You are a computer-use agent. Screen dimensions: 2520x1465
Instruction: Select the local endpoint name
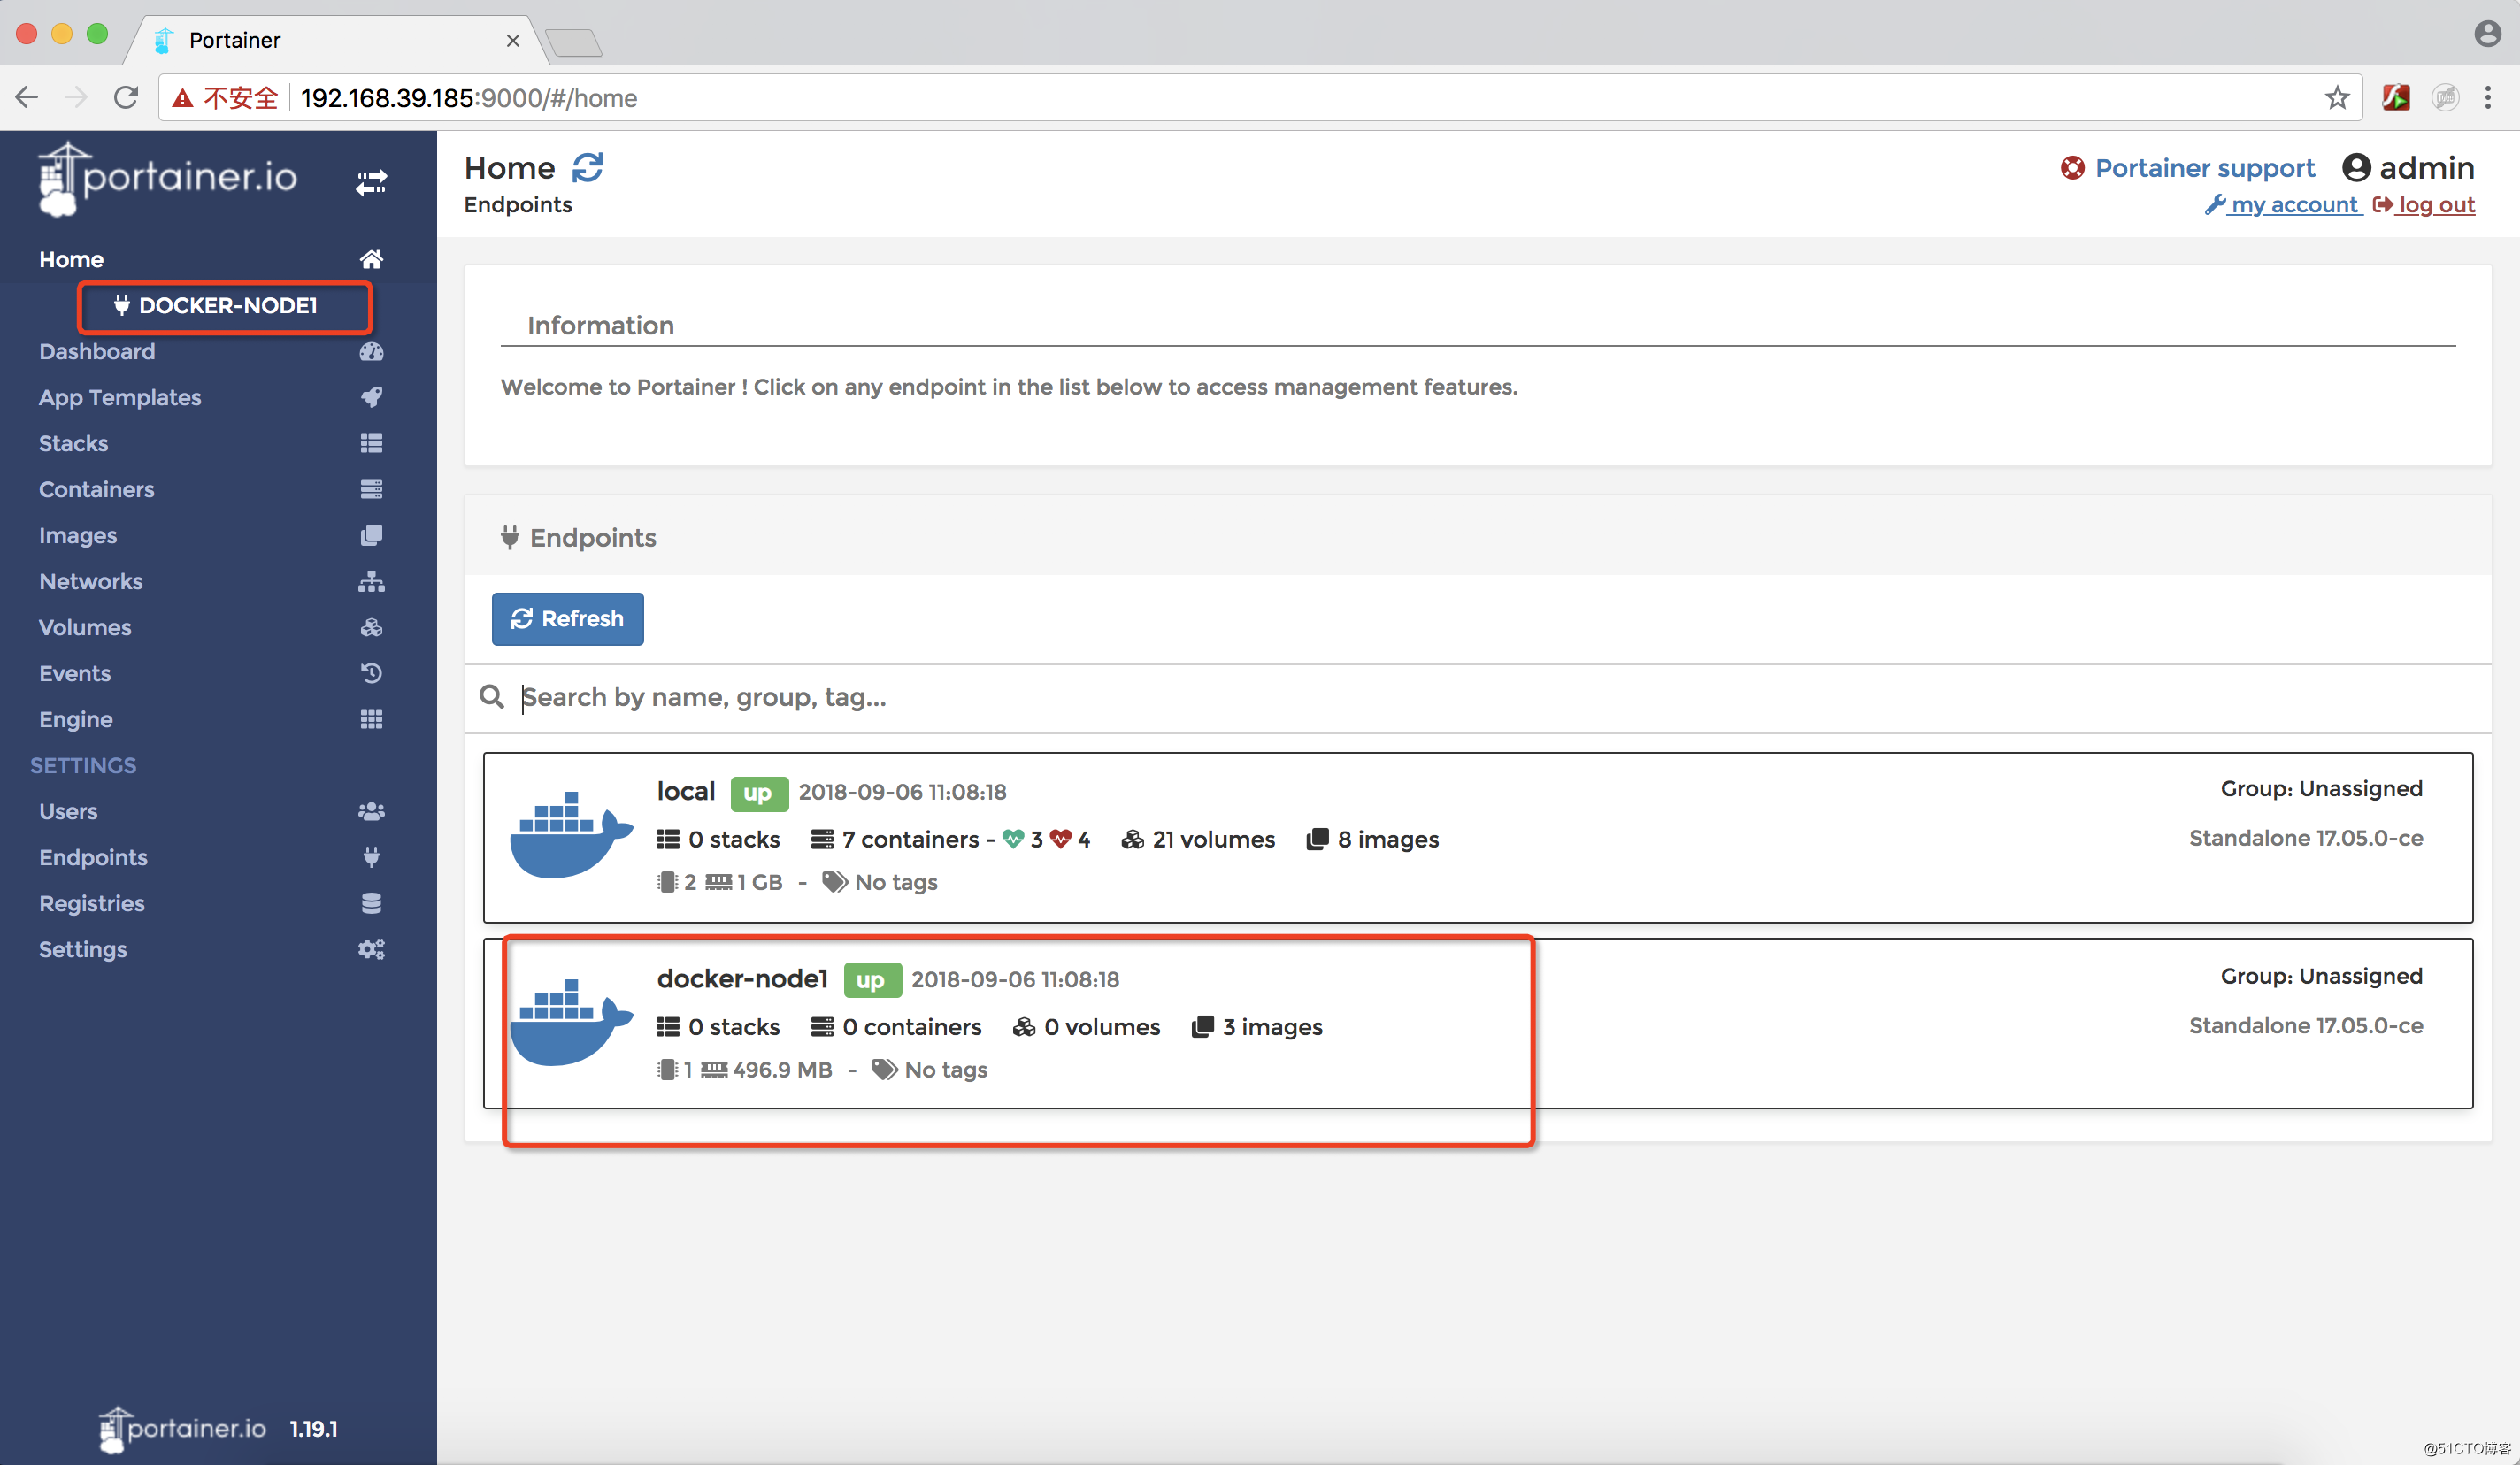685,791
